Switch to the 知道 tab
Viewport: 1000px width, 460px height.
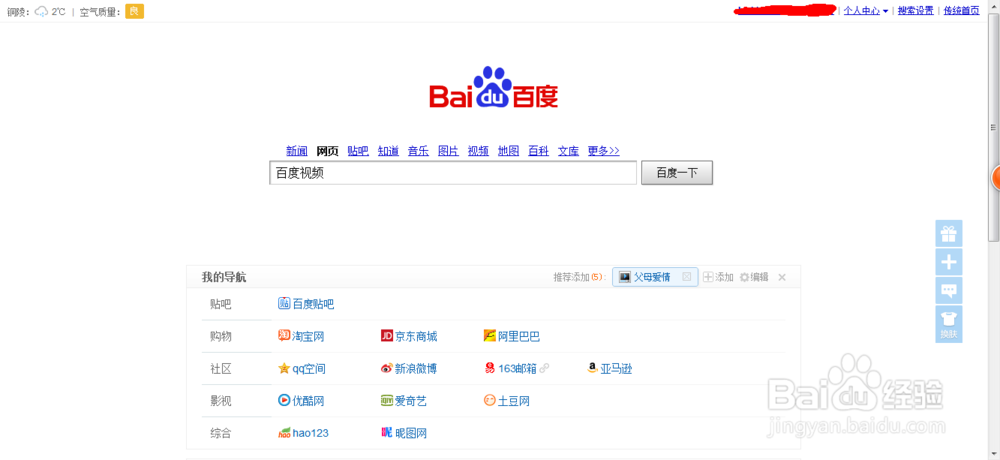pyautogui.click(x=388, y=151)
